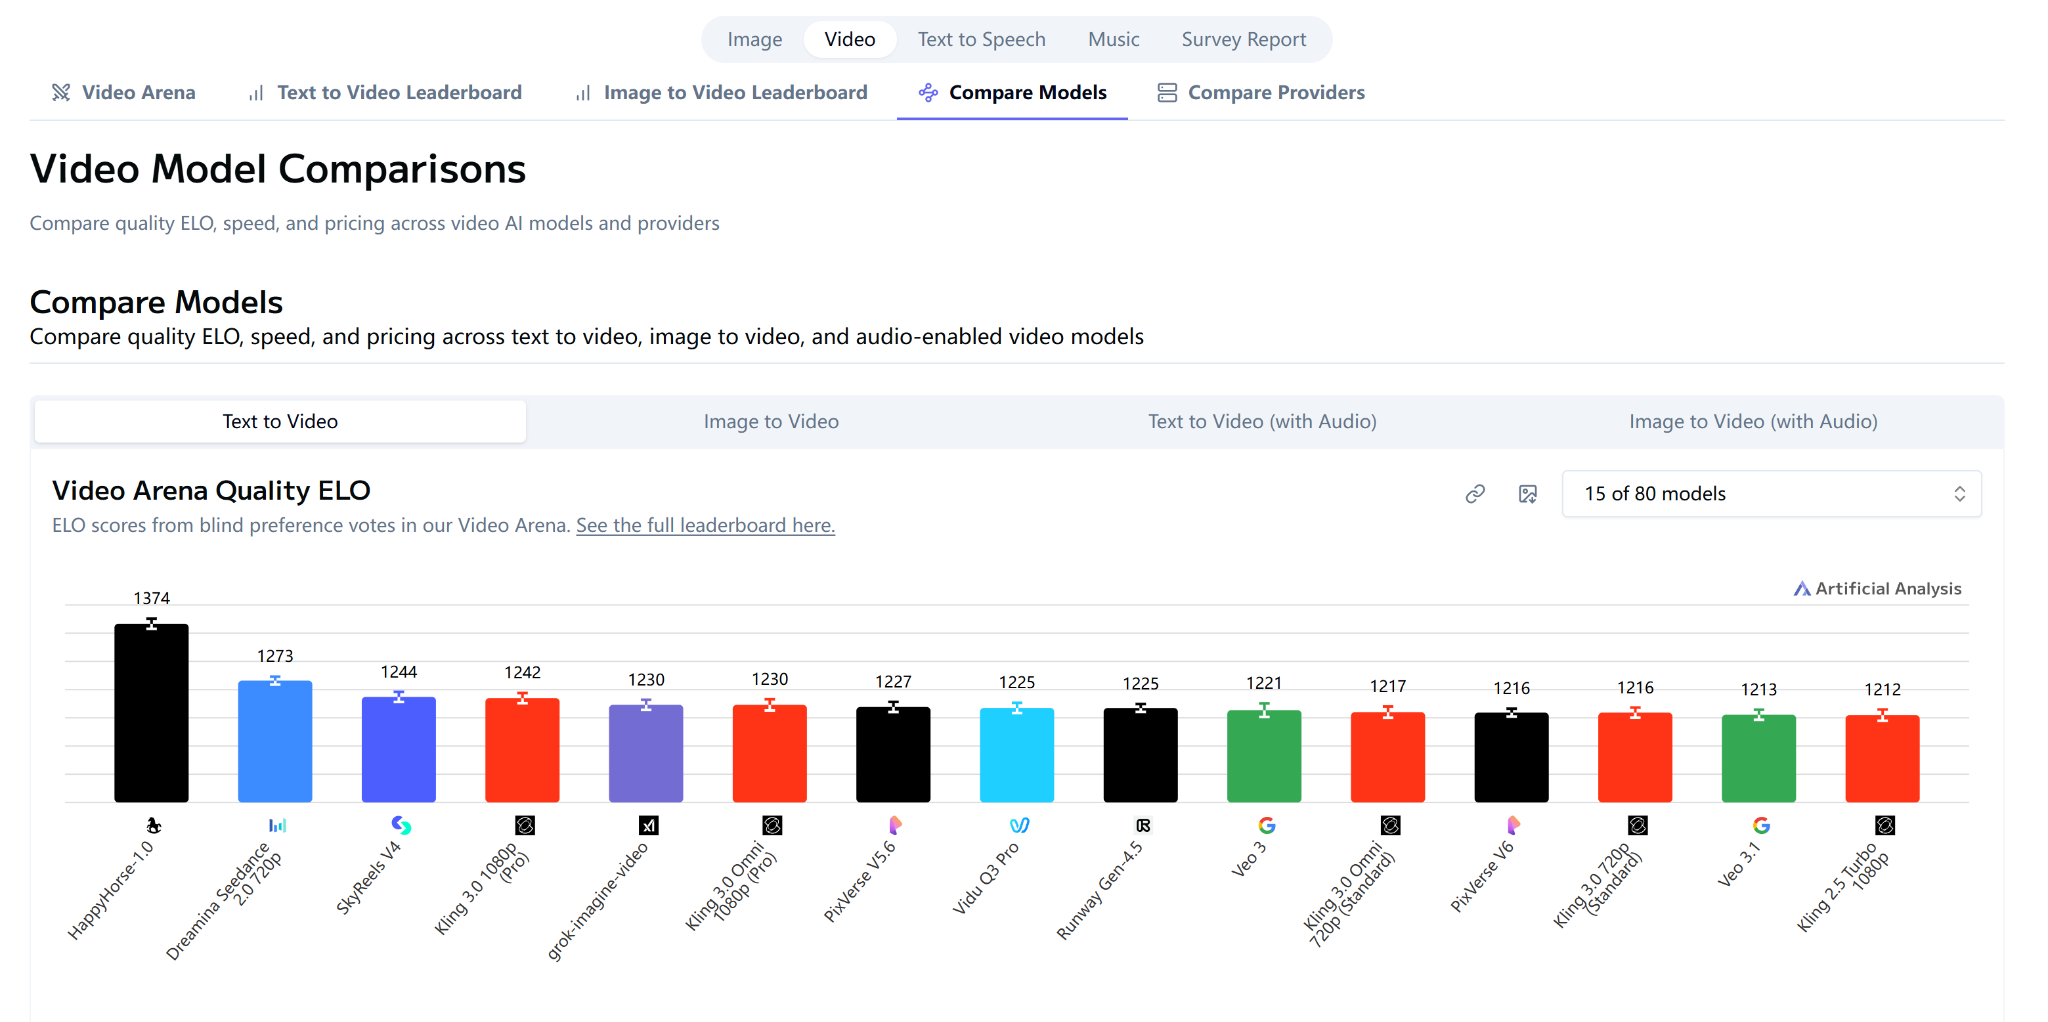The height and width of the screenshot is (1022, 2048).
Task: Click the HappyHorse-1.0 logo icon below chart
Action: (x=153, y=825)
